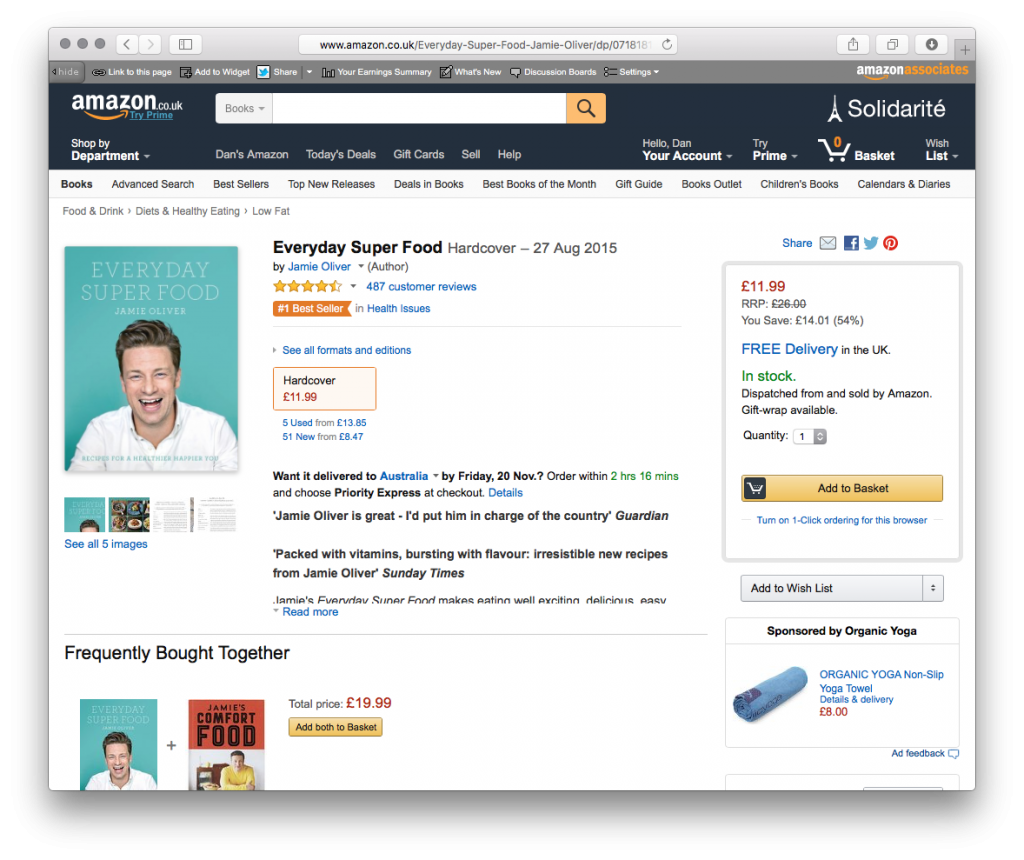Open the 487 customer reviews link
1024x860 pixels.
click(421, 287)
